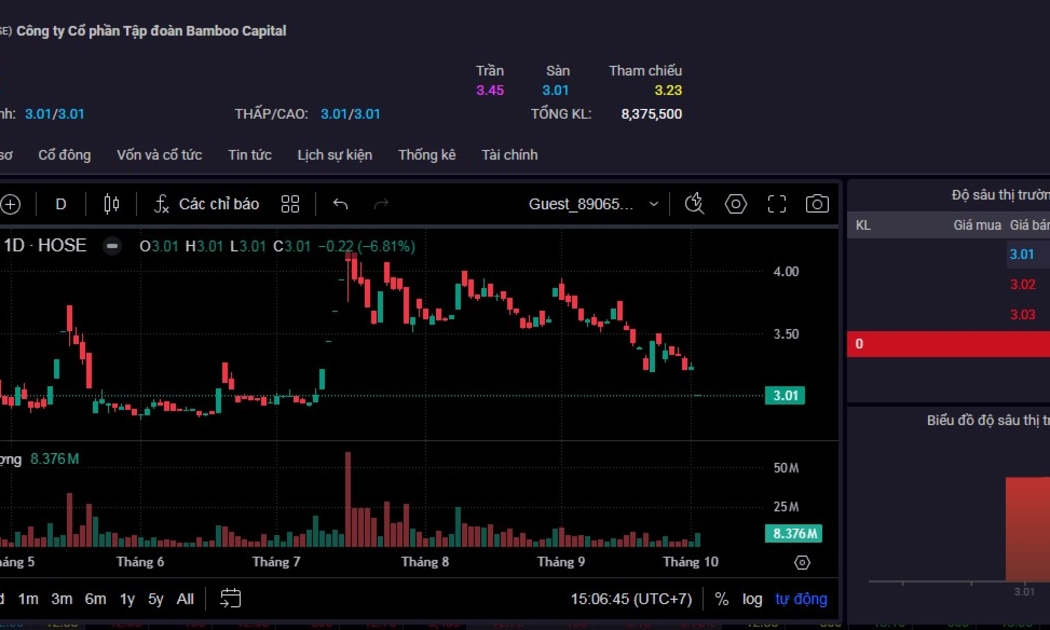Take a chart snapshot with camera icon
Viewport: 1050px width, 630px height.
[817, 204]
